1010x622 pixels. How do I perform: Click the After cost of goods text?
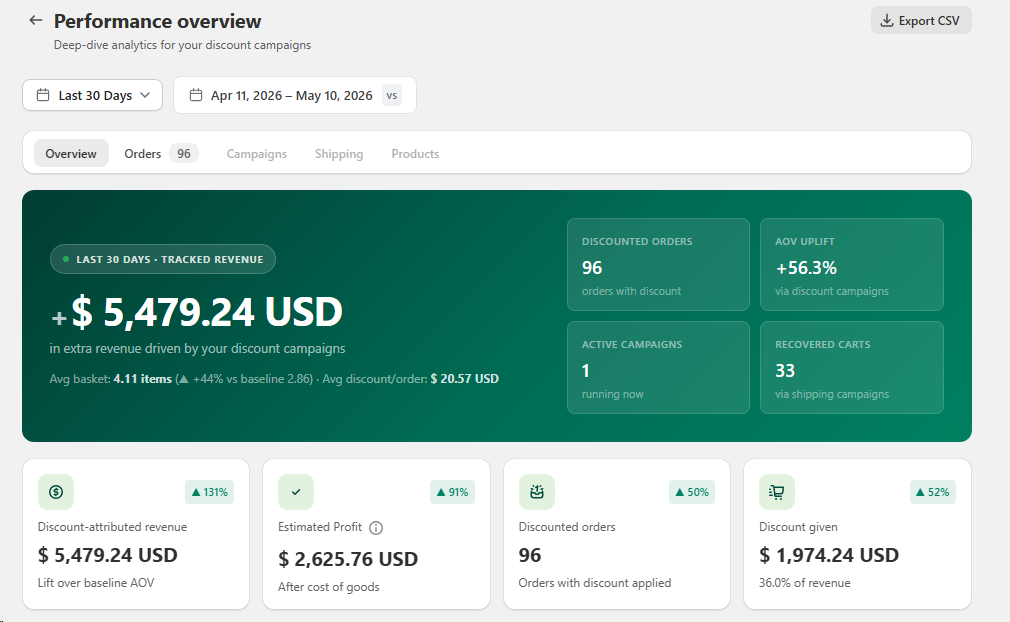point(329,587)
